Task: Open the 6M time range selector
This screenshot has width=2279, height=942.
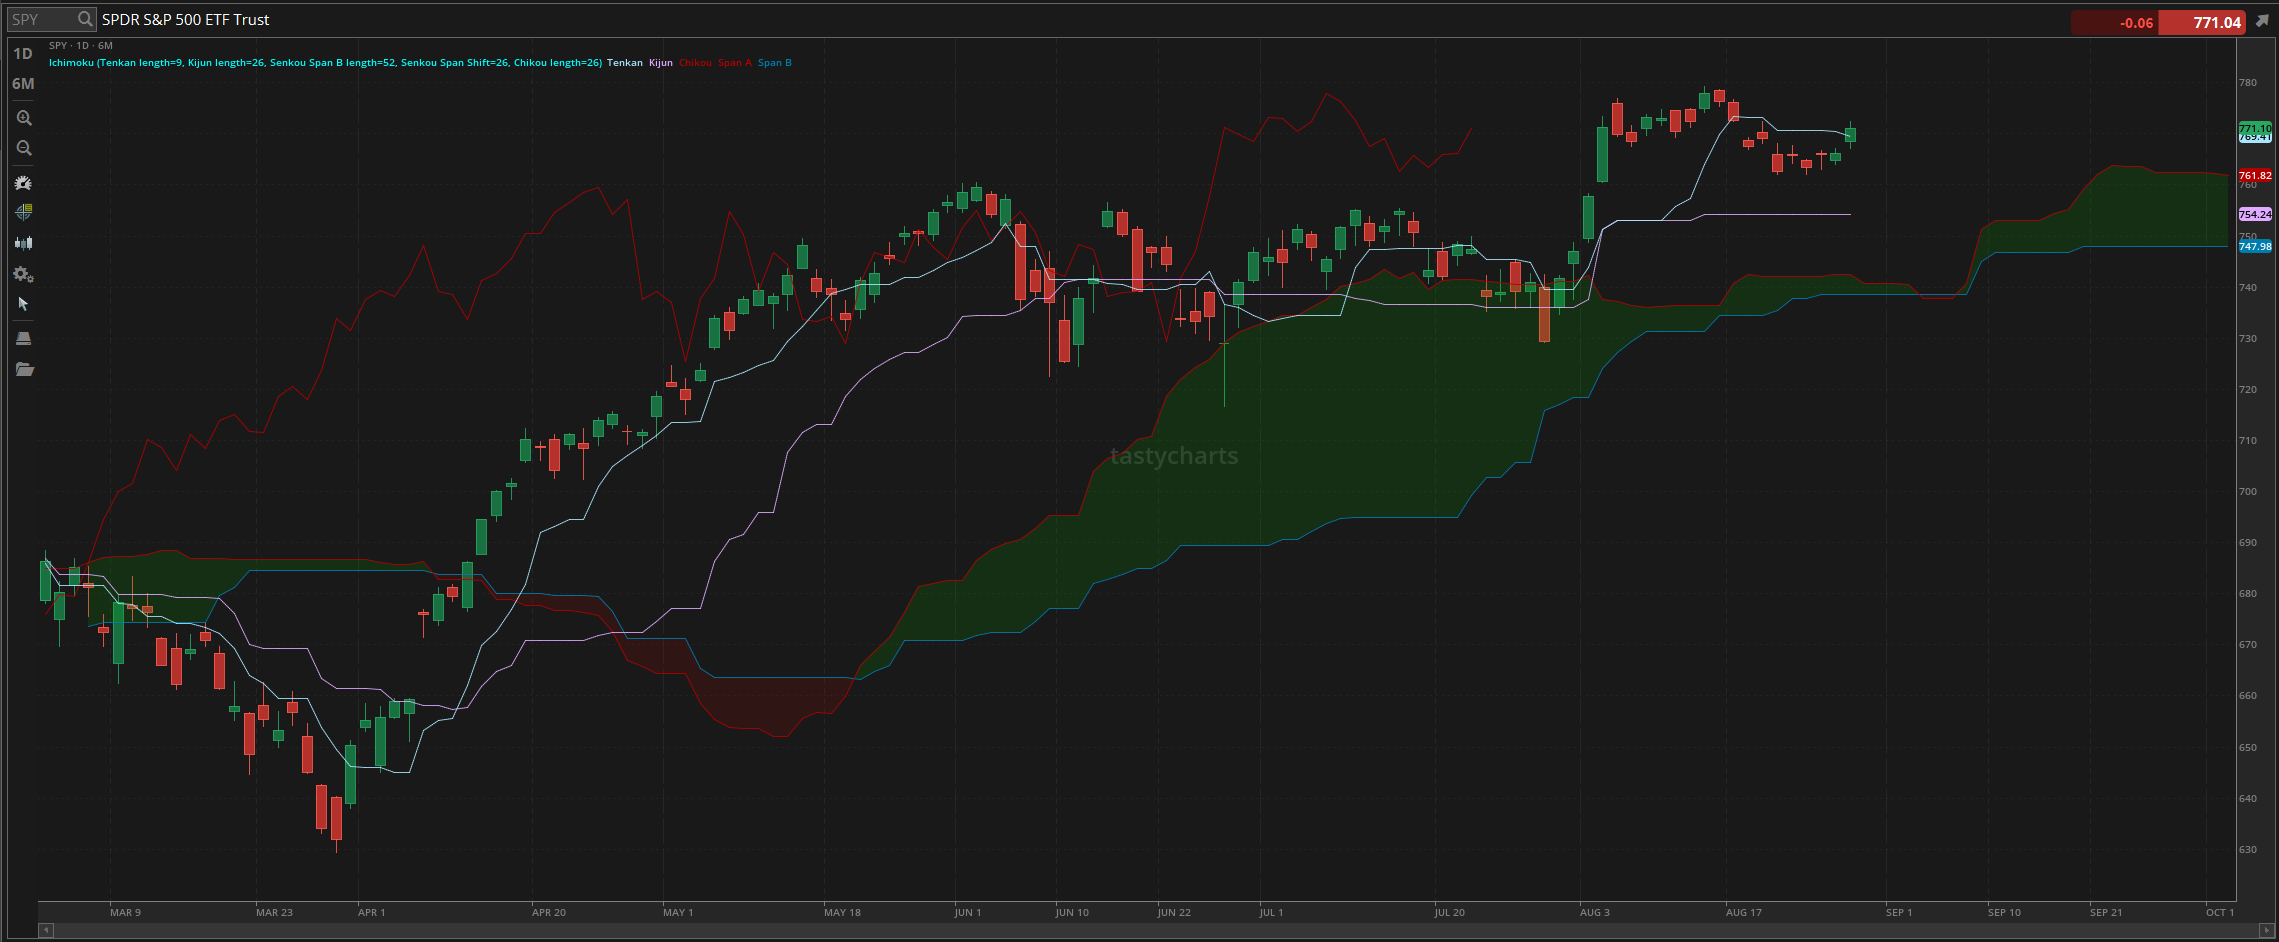Action: [23, 84]
